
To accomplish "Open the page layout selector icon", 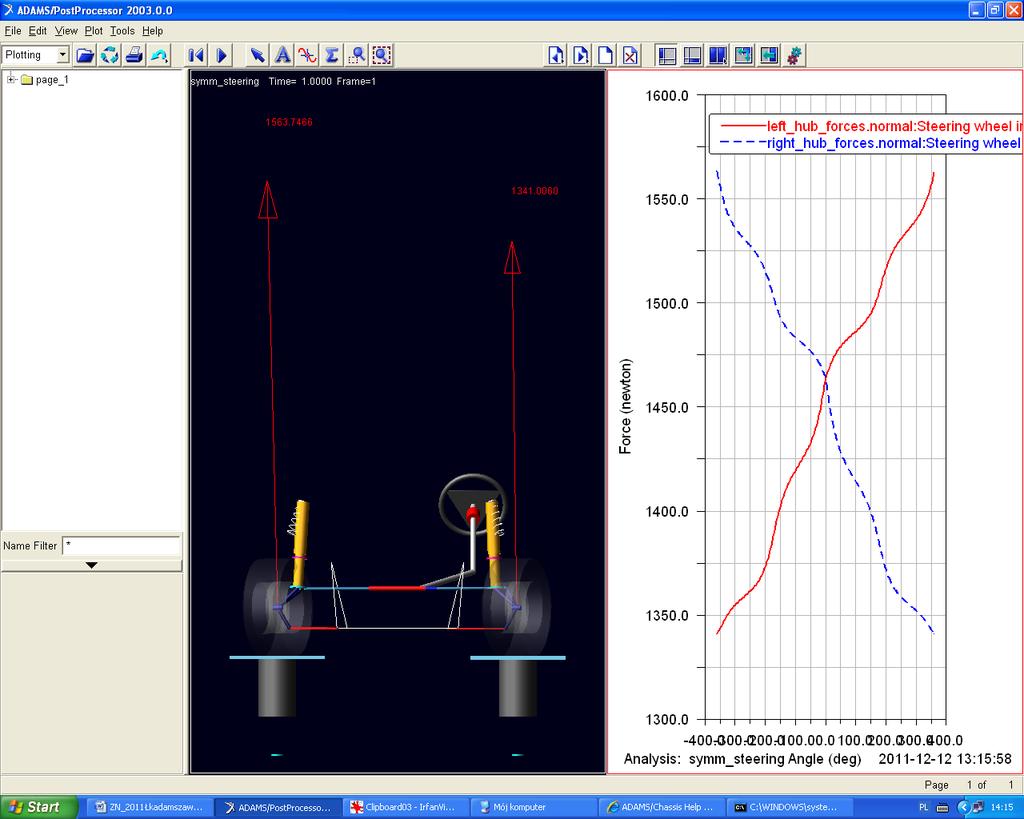I will pyautogui.click(x=718, y=56).
